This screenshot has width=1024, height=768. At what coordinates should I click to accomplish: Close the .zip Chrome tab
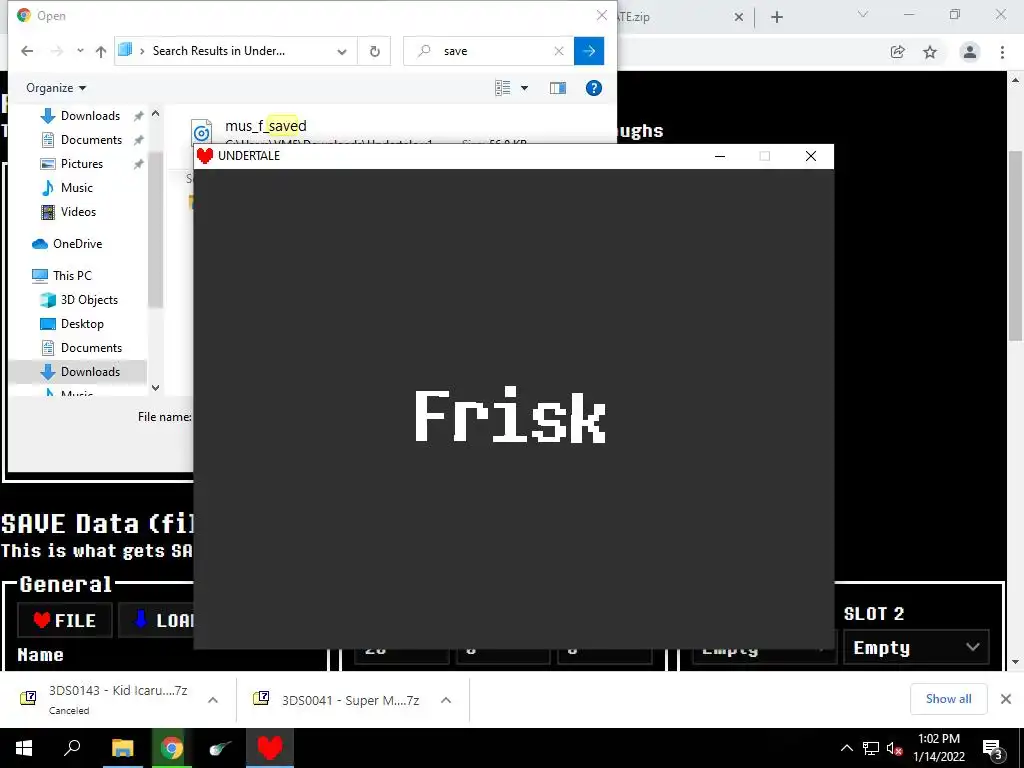(x=739, y=17)
